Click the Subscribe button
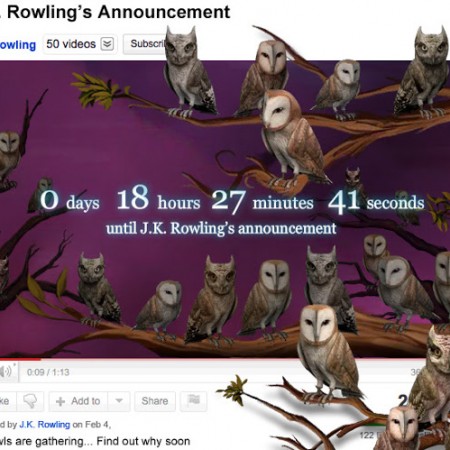Image resolution: width=450 pixels, height=450 pixels. pos(147,44)
